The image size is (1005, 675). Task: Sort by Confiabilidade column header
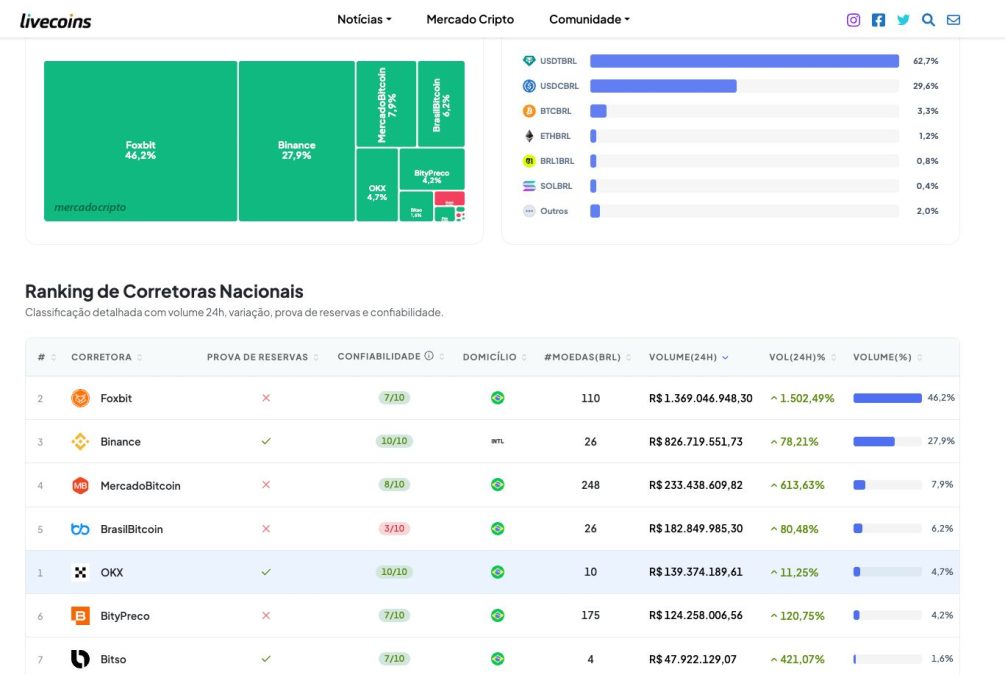[391, 356]
